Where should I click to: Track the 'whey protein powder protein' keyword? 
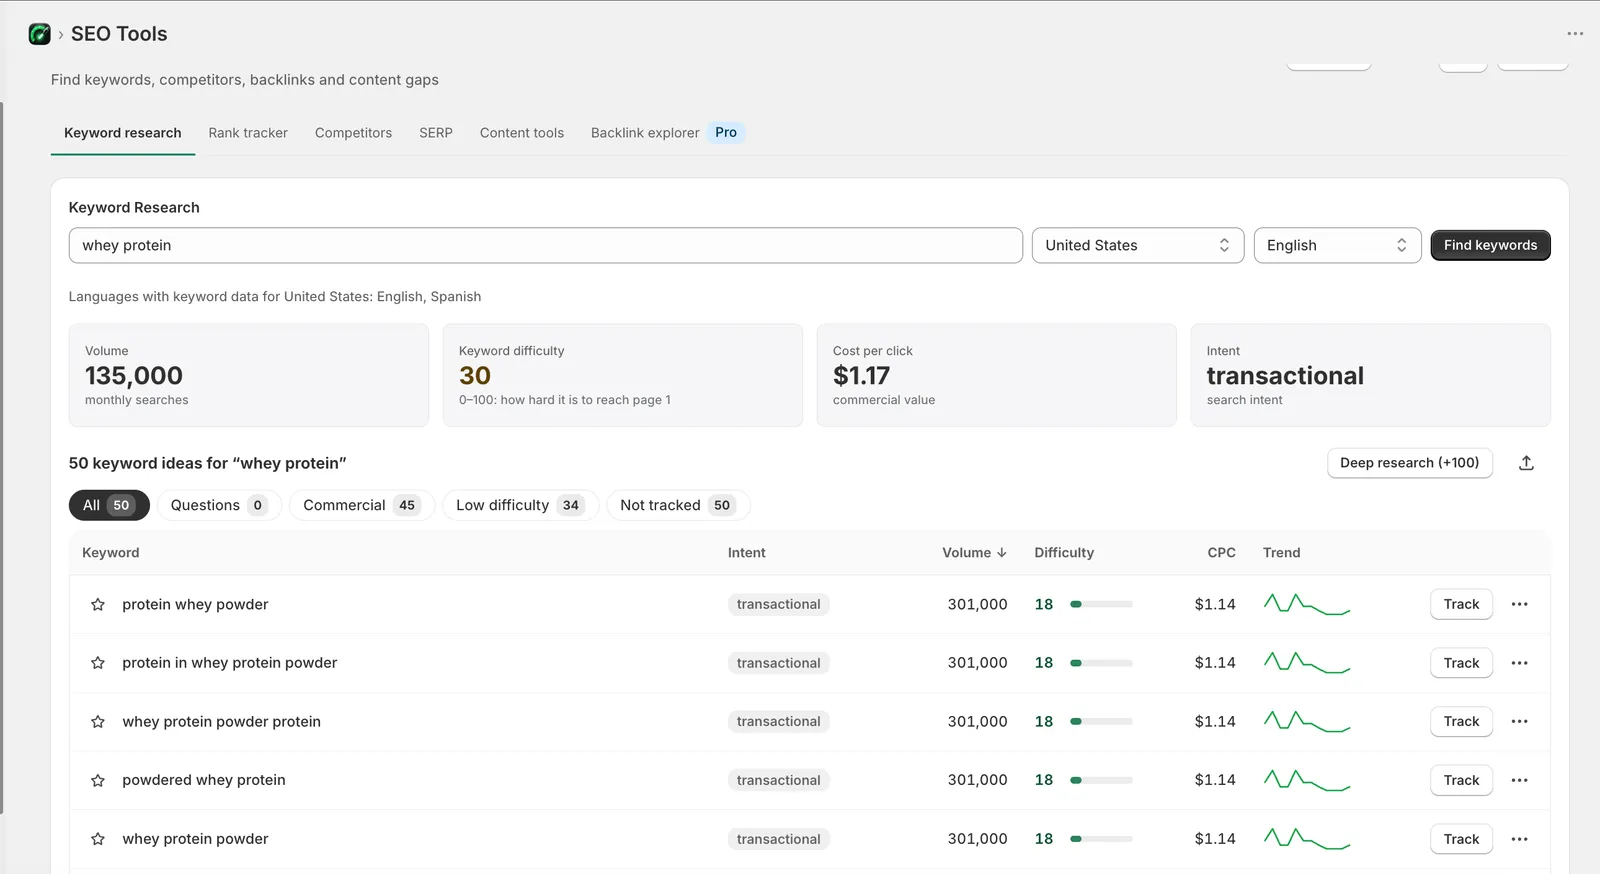pyautogui.click(x=1461, y=722)
